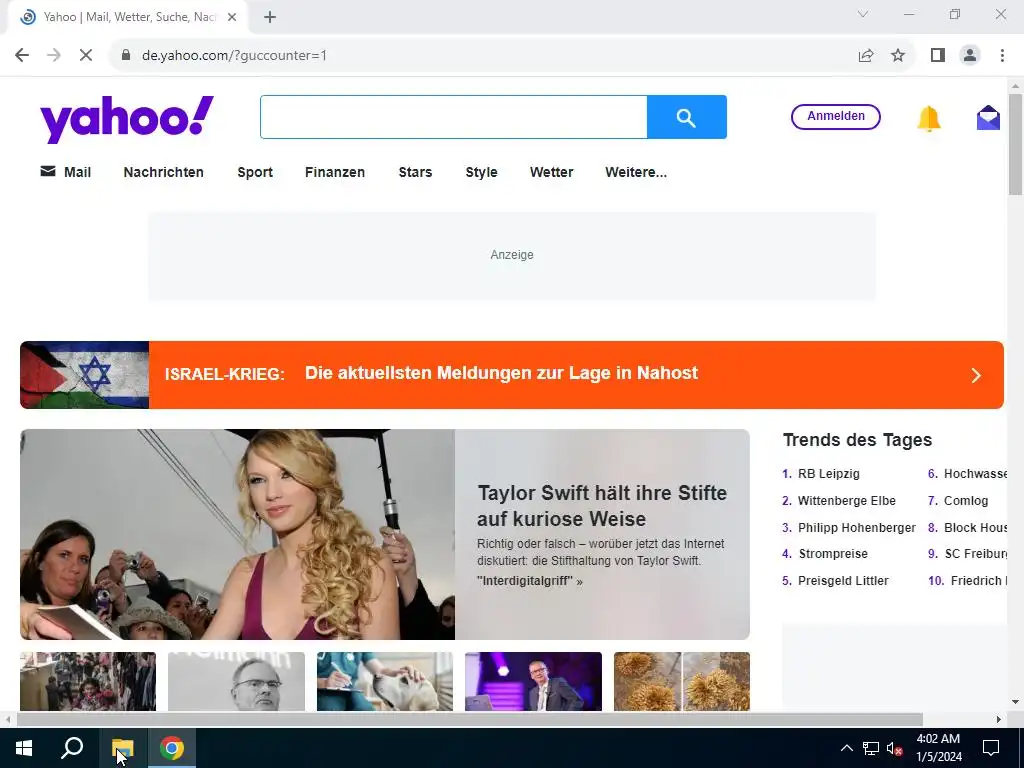This screenshot has height=768, width=1024.
Task: Open the crowd scene story thumbnail
Action: point(88,681)
